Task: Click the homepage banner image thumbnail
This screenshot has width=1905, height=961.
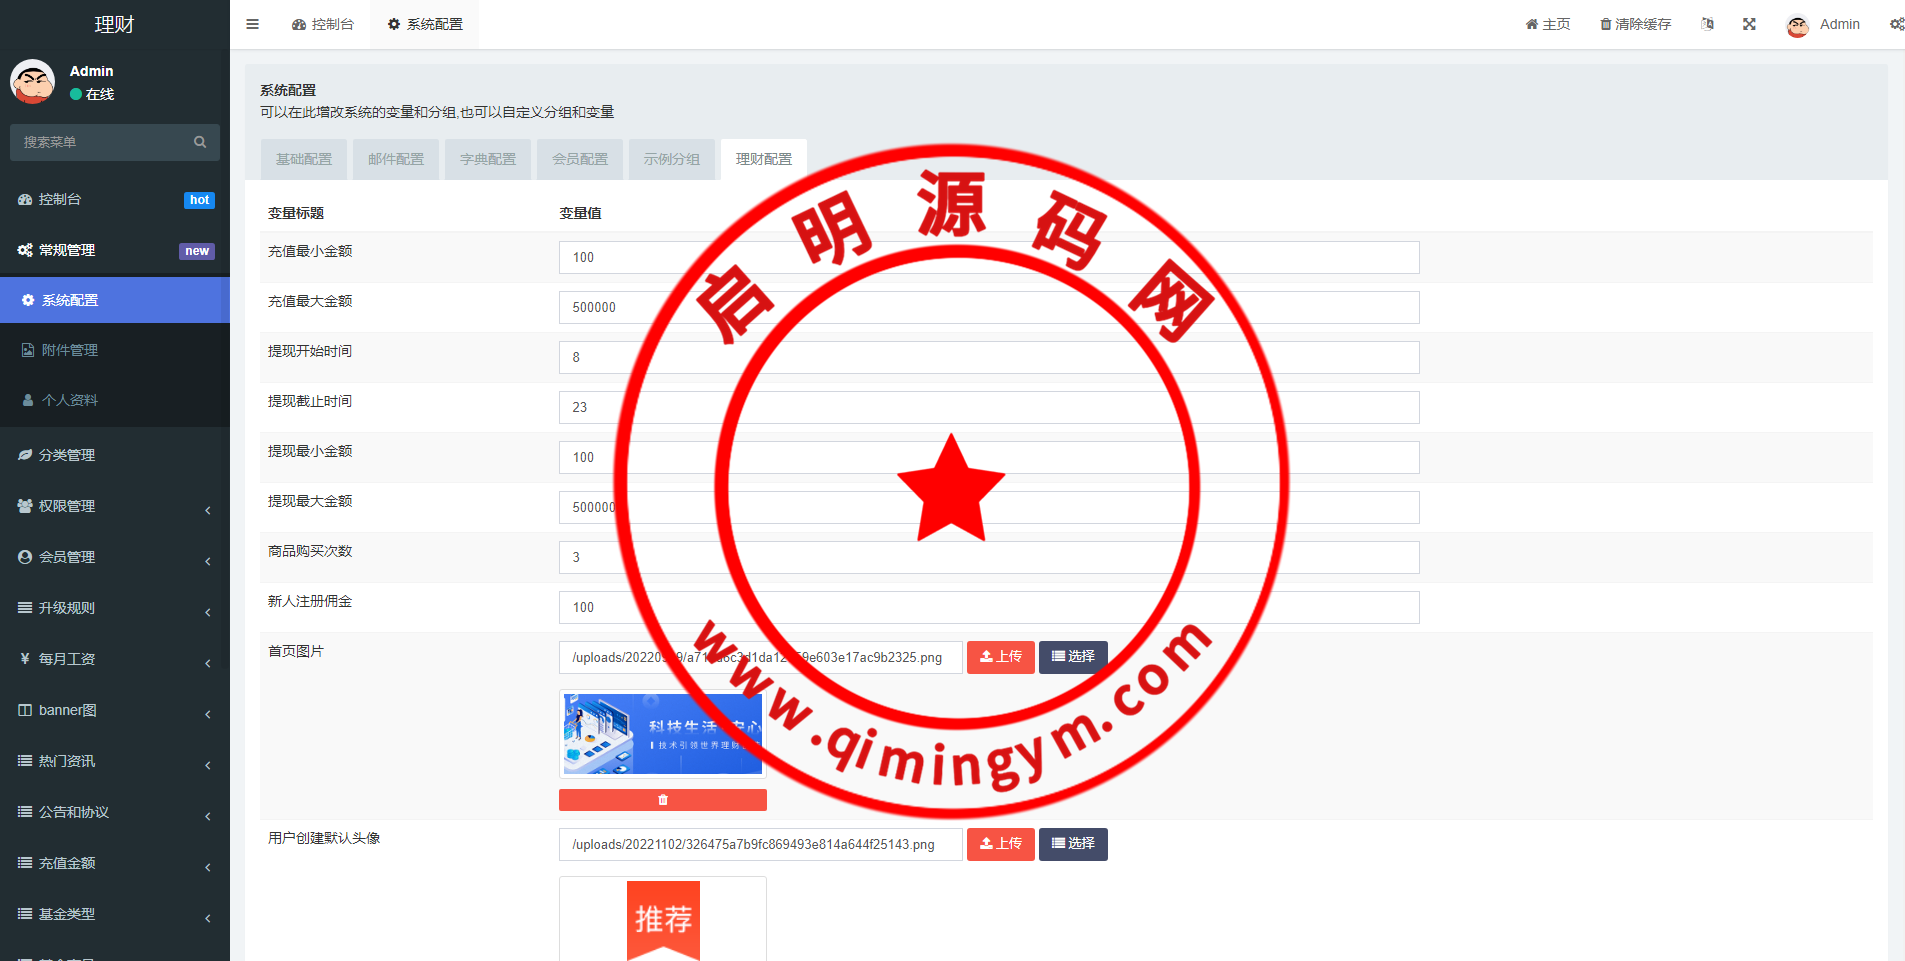Action: point(662,734)
